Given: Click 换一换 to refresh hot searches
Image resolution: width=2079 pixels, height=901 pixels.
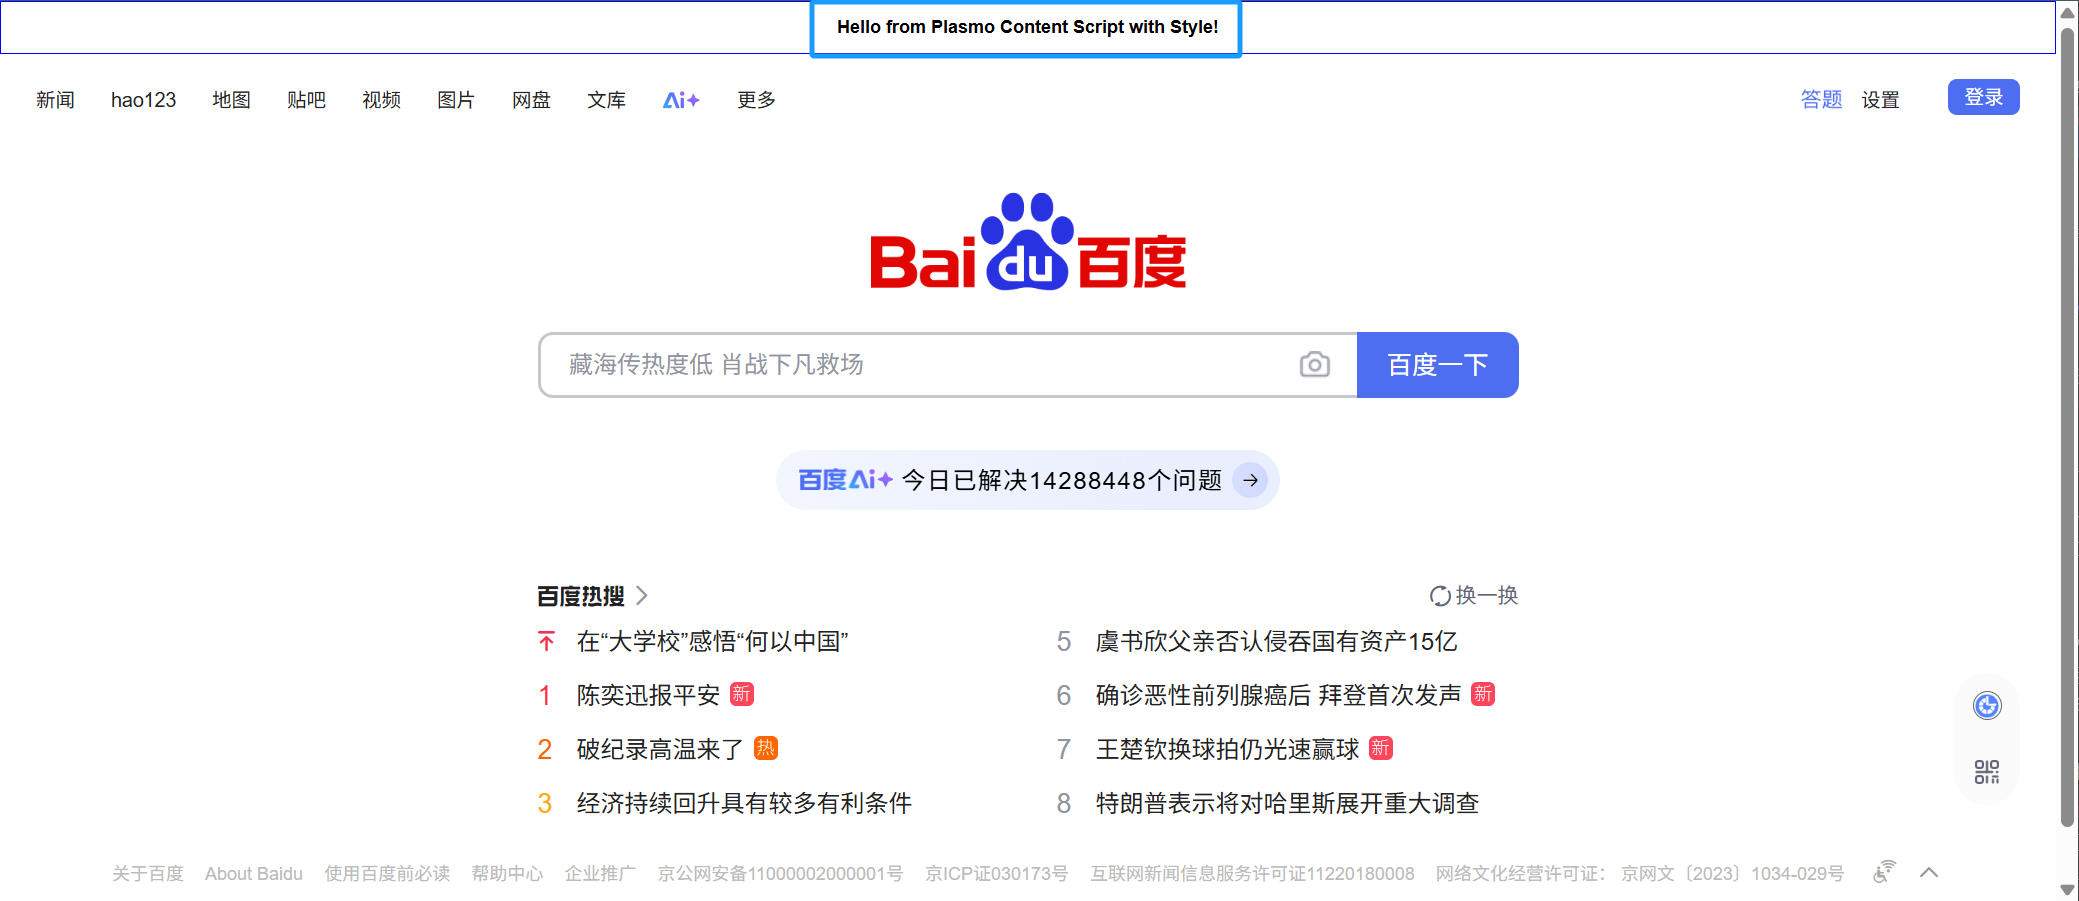Looking at the screenshot, I should 1486,596.
